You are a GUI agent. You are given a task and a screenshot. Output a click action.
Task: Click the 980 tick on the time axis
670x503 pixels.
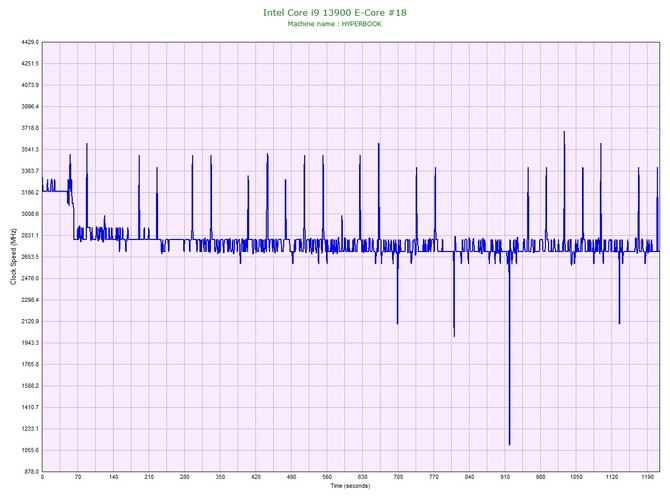541,477
